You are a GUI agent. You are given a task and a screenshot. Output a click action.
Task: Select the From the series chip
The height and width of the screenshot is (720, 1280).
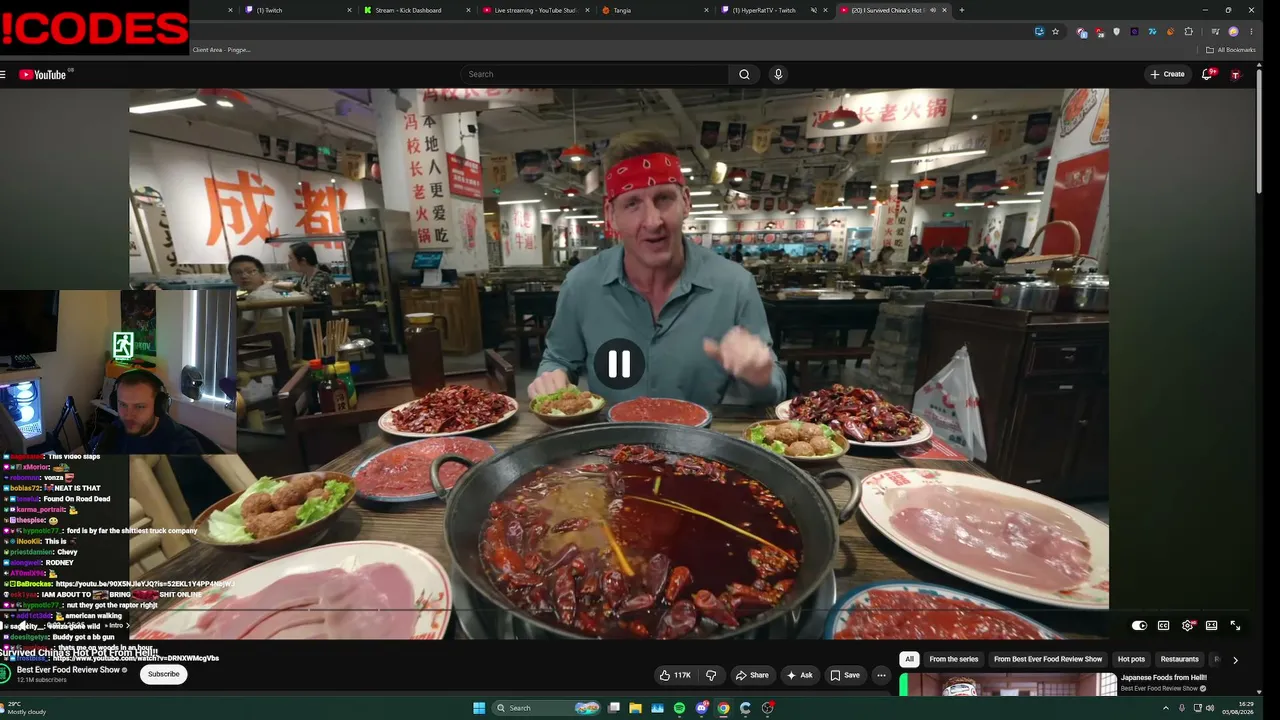[954, 660]
